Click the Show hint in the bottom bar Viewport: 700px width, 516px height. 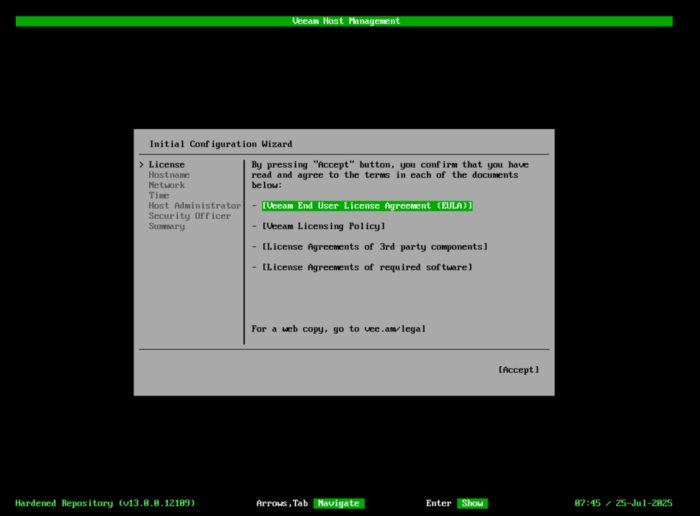pos(472,504)
